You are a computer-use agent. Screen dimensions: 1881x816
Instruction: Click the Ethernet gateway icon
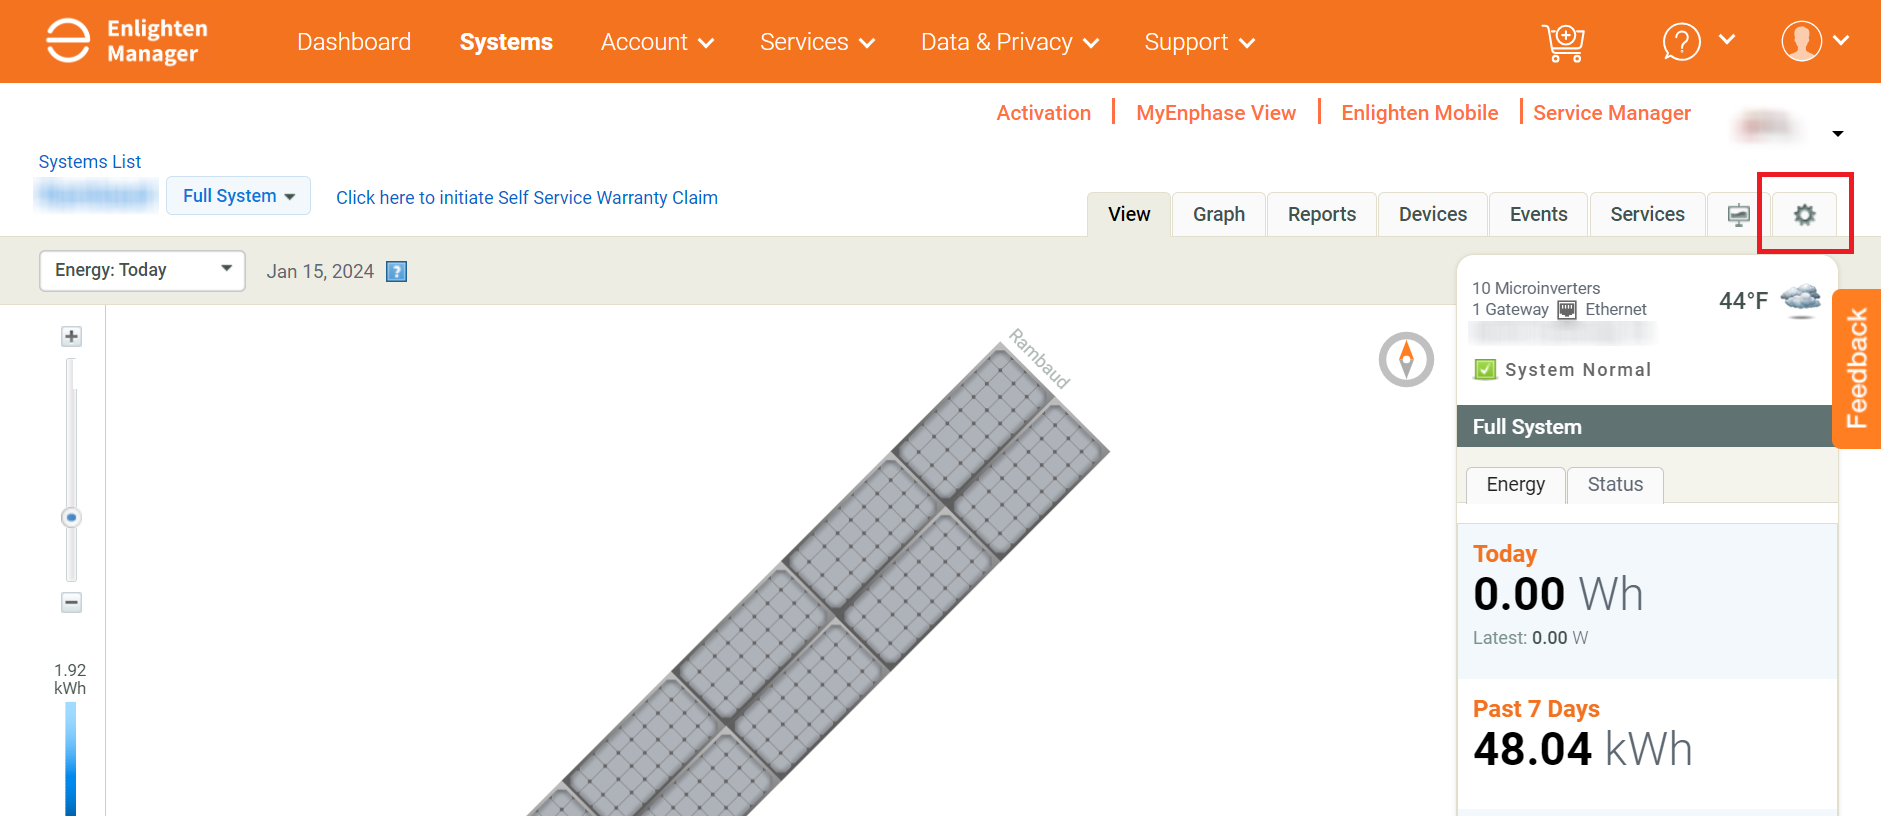[x=1567, y=310]
